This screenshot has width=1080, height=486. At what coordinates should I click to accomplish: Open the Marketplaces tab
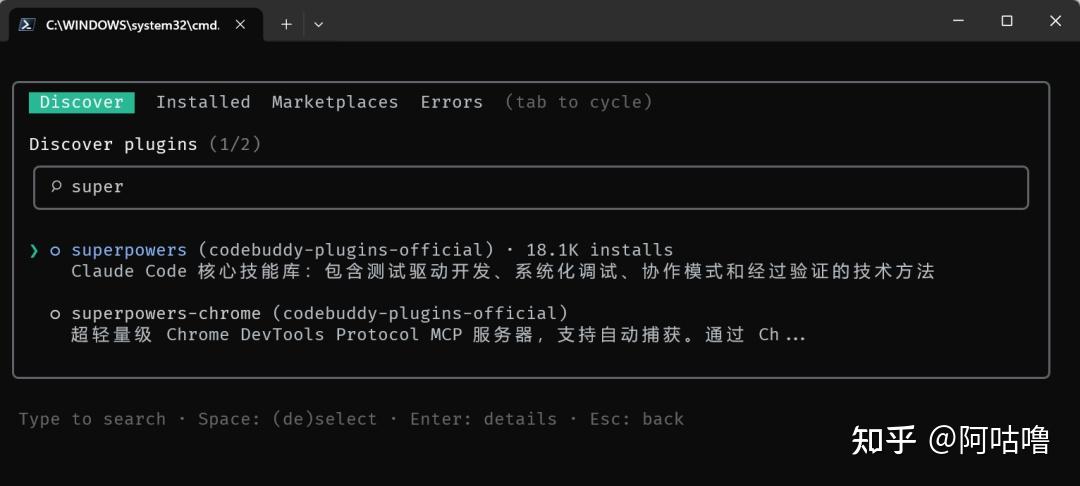pos(335,102)
